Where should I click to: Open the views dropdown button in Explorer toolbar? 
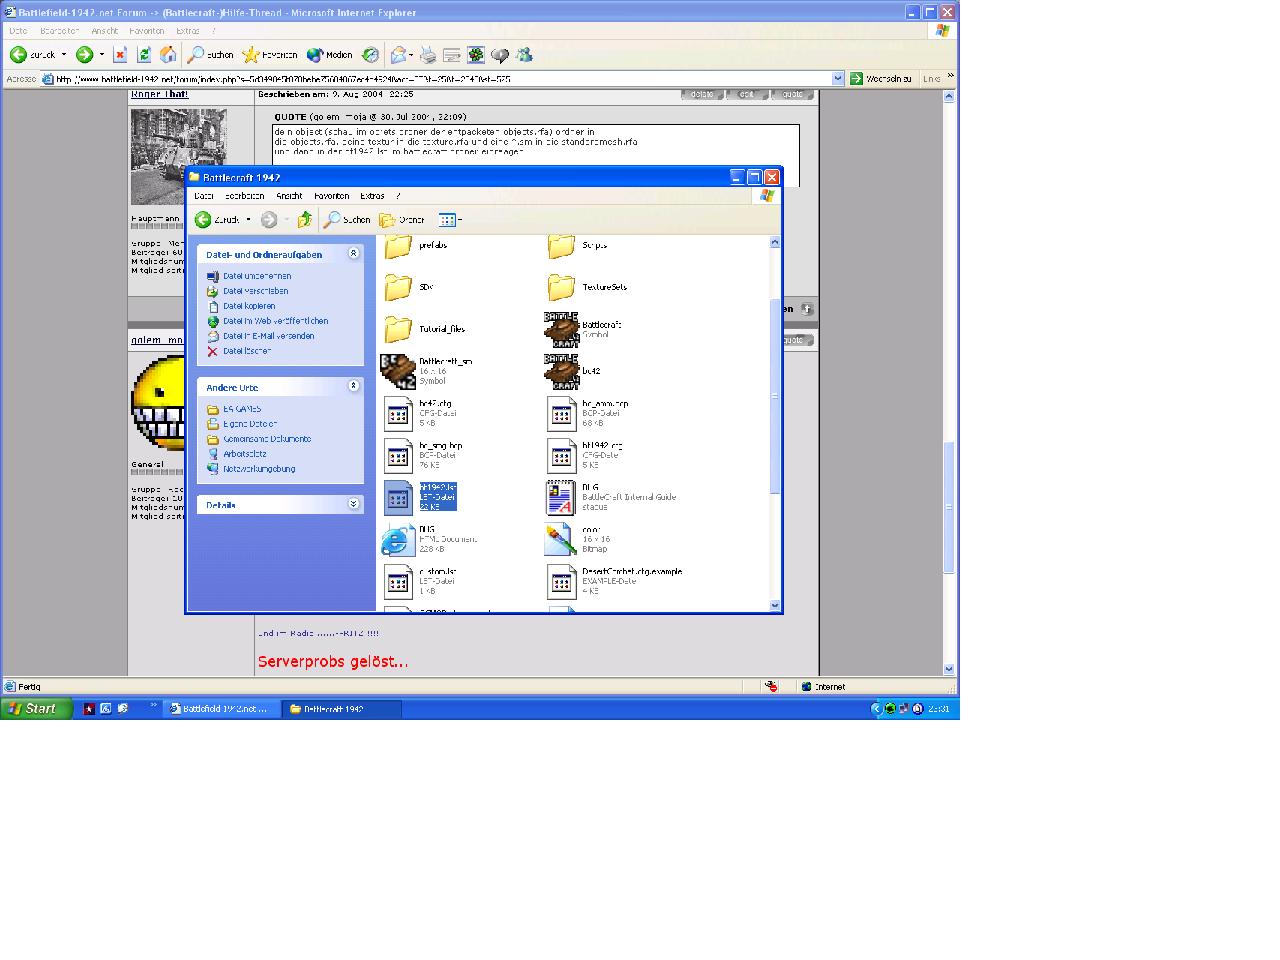click(x=450, y=220)
